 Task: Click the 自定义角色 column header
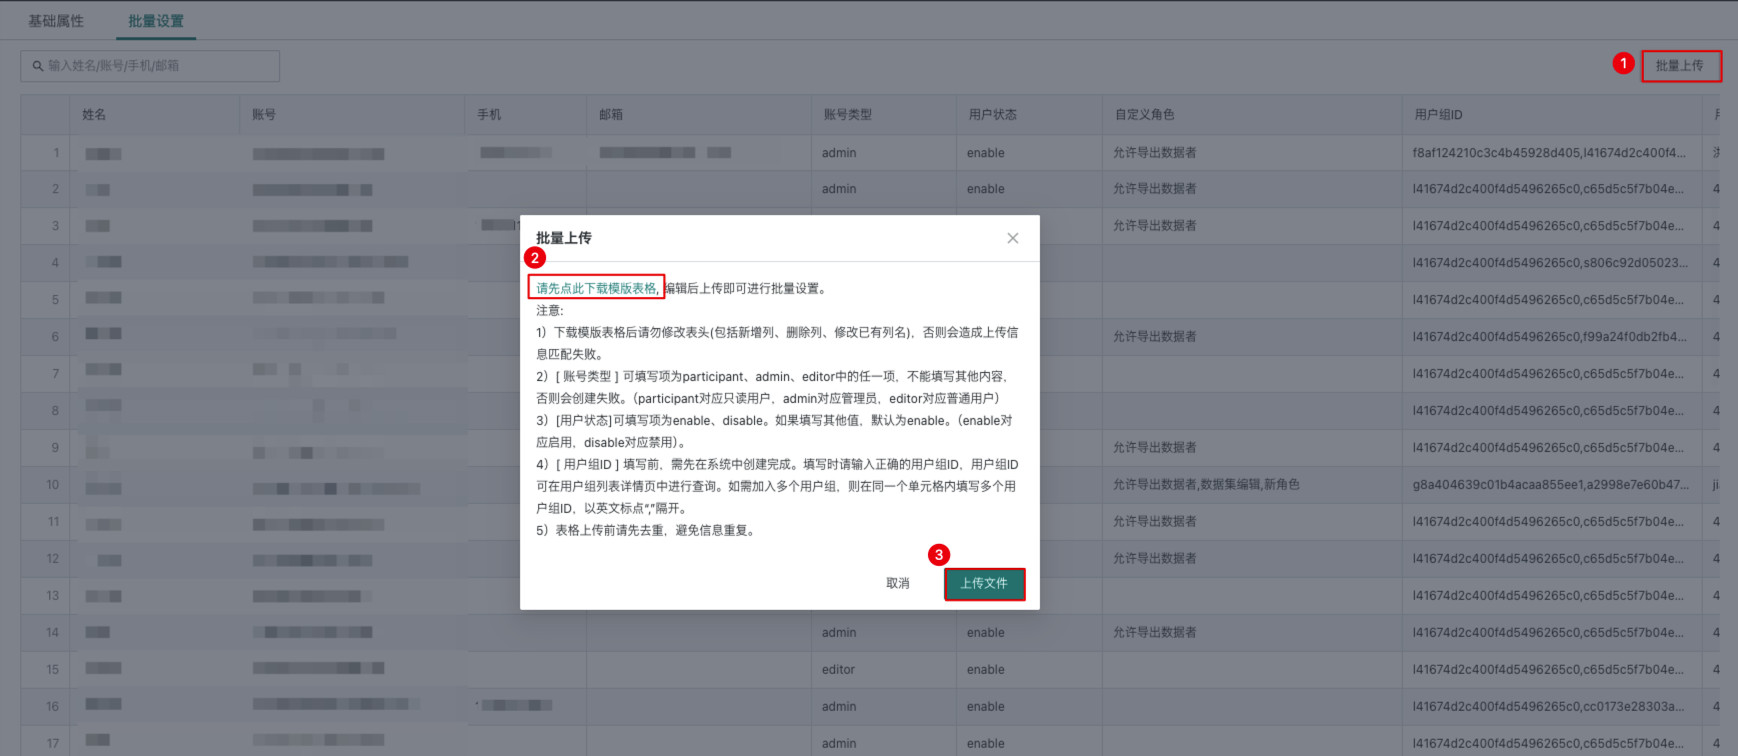[1144, 115]
